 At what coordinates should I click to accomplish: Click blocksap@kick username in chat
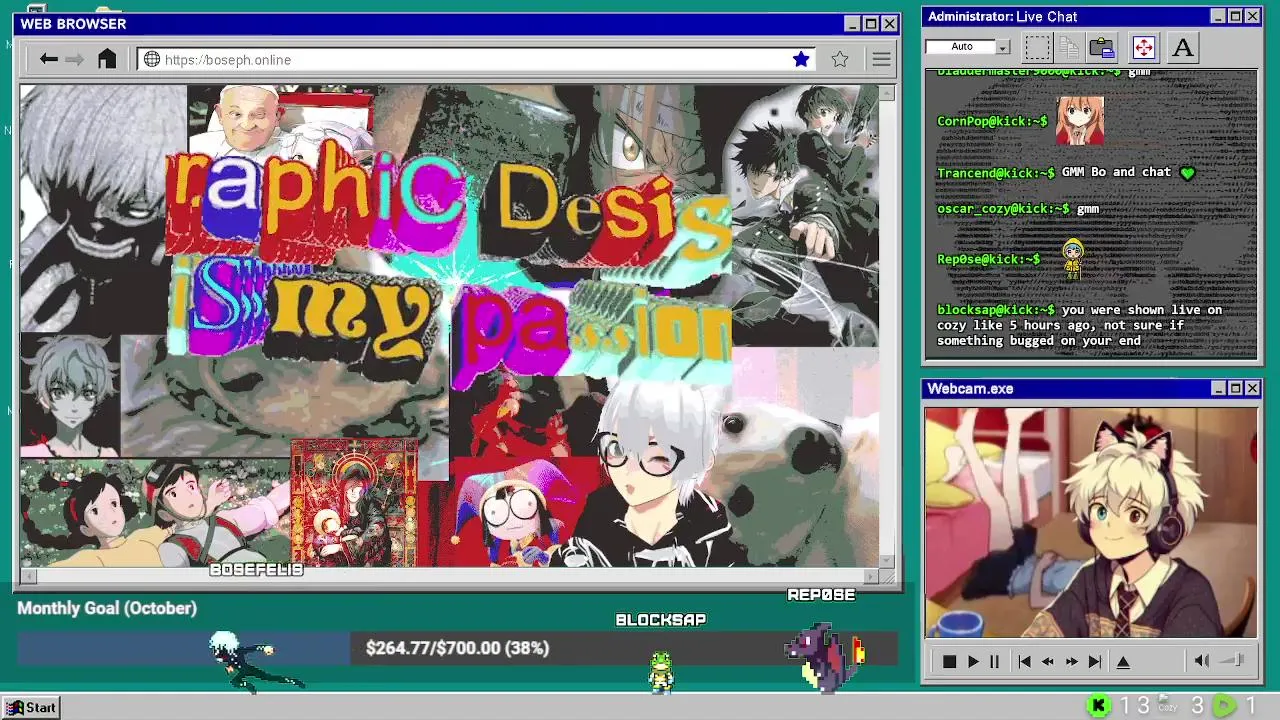coord(996,310)
